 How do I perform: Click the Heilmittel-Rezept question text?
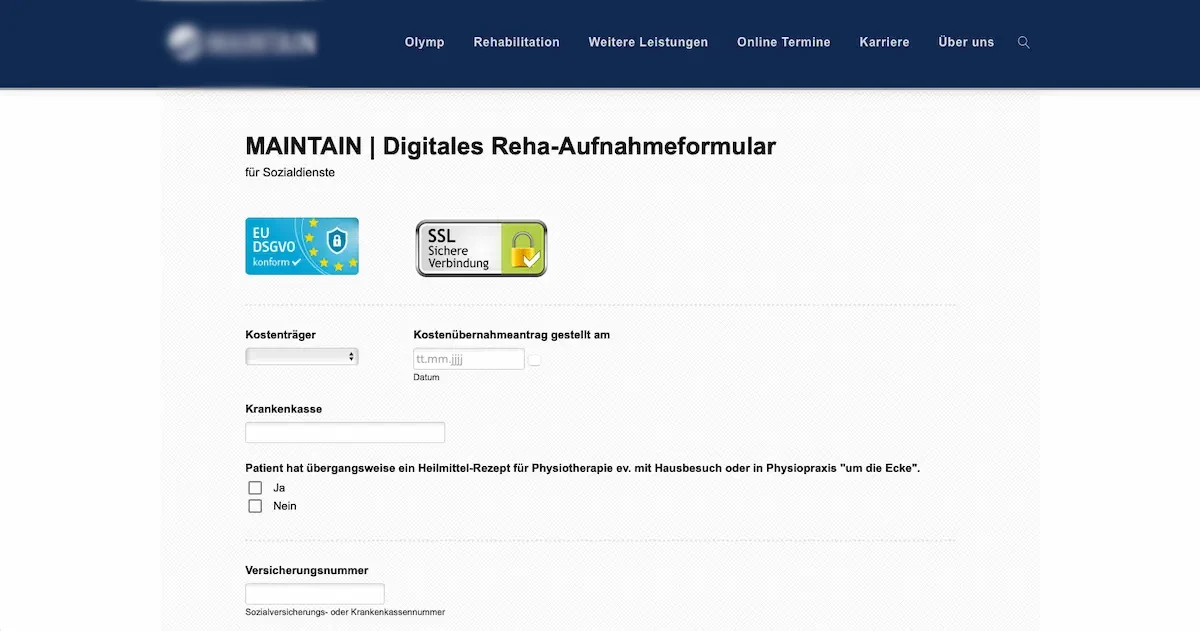click(582, 468)
